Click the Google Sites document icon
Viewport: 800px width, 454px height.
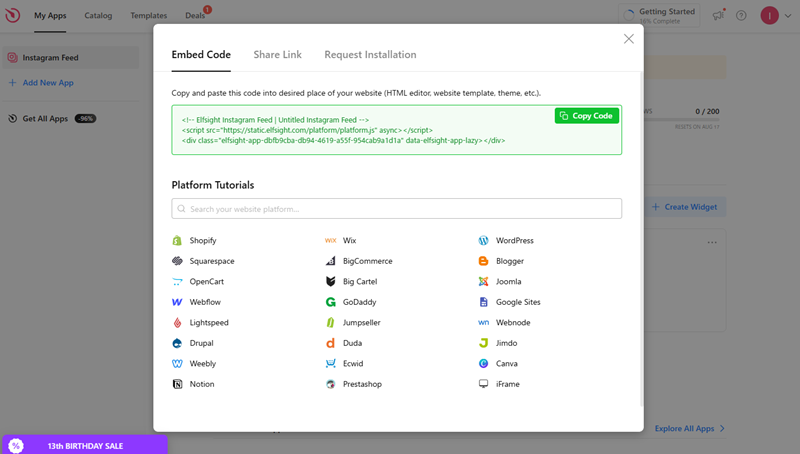point(483,302)
